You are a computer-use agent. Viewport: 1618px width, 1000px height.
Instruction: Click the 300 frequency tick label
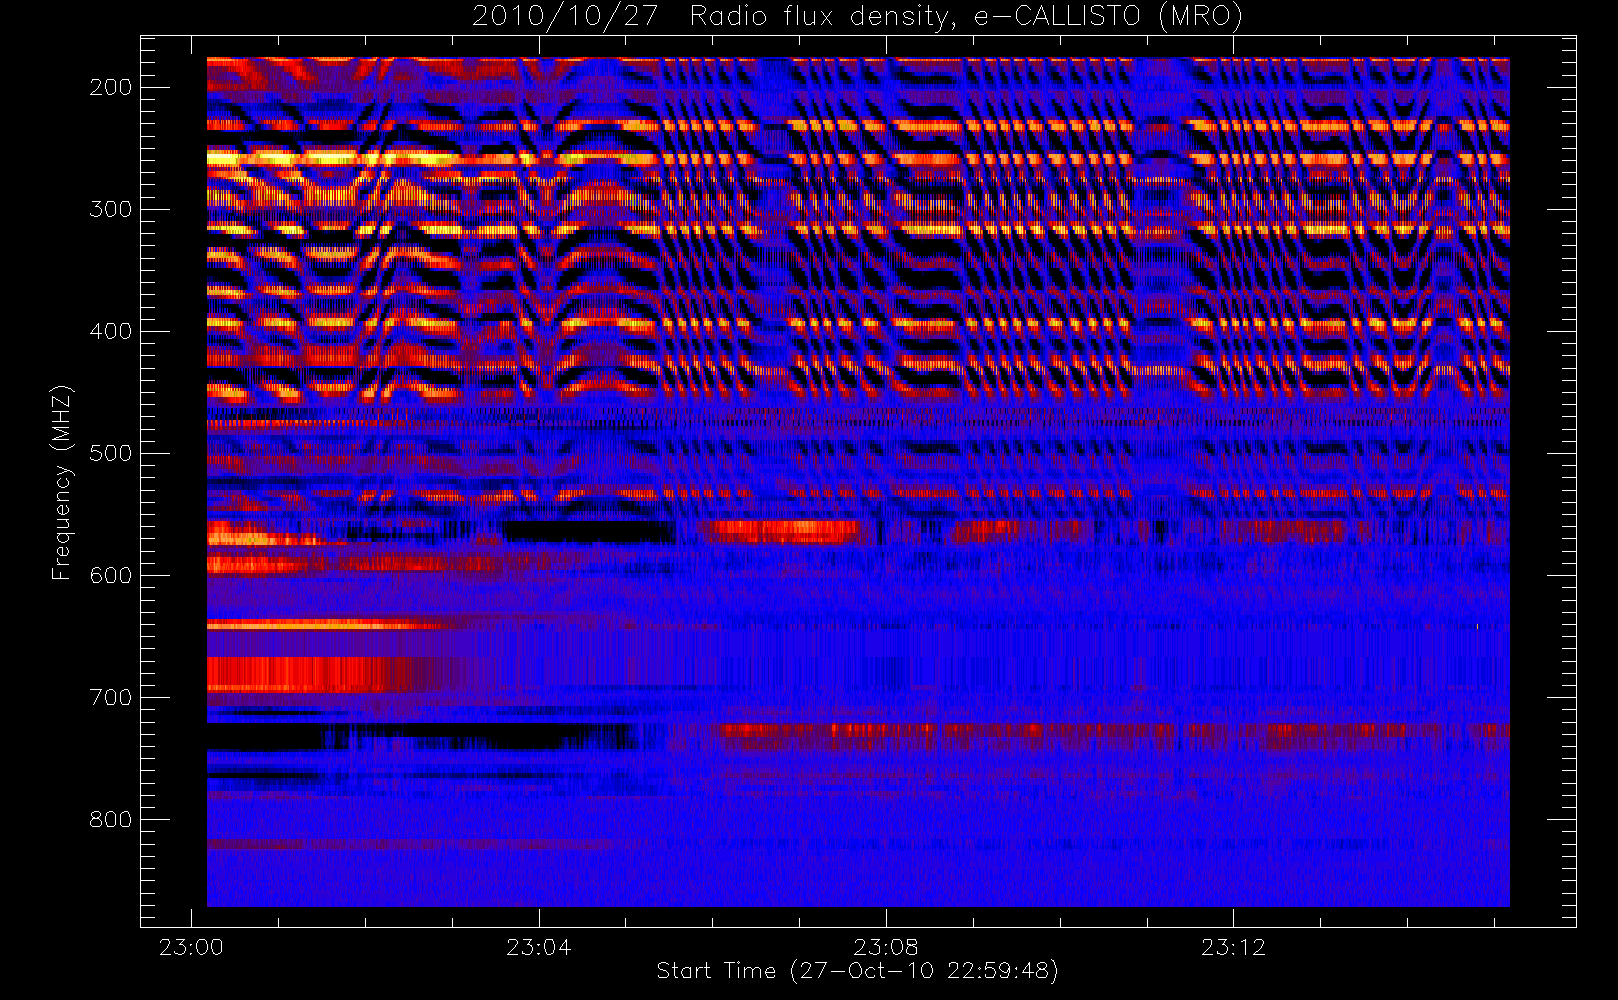click(111, 209)
